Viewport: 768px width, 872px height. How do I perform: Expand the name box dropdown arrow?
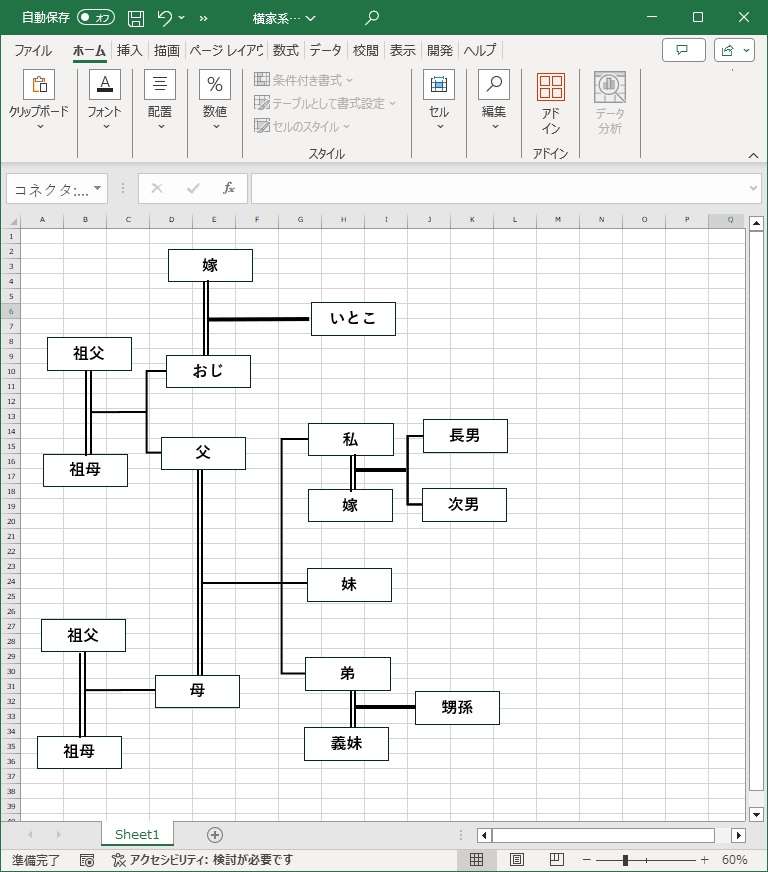tap(98, 188)
